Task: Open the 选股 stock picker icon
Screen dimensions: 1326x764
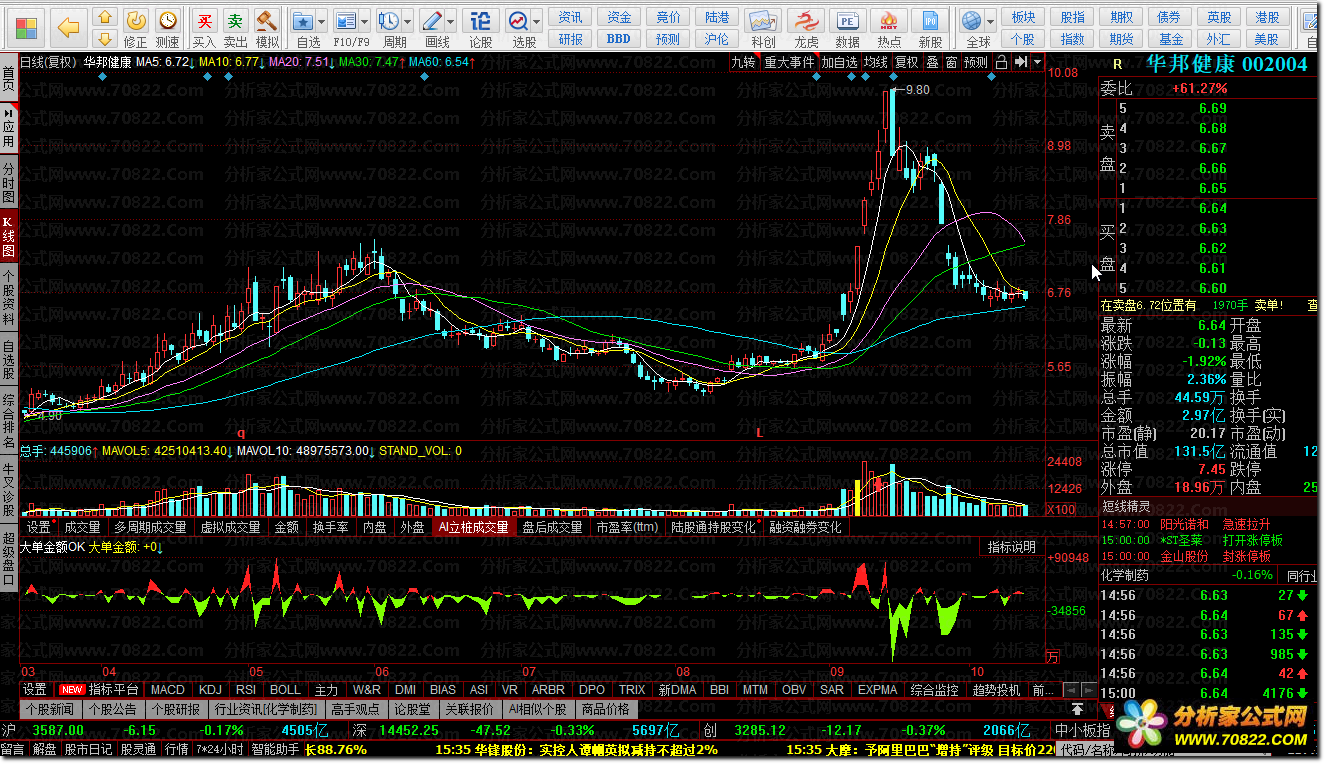Action: [x=518, y=21]
